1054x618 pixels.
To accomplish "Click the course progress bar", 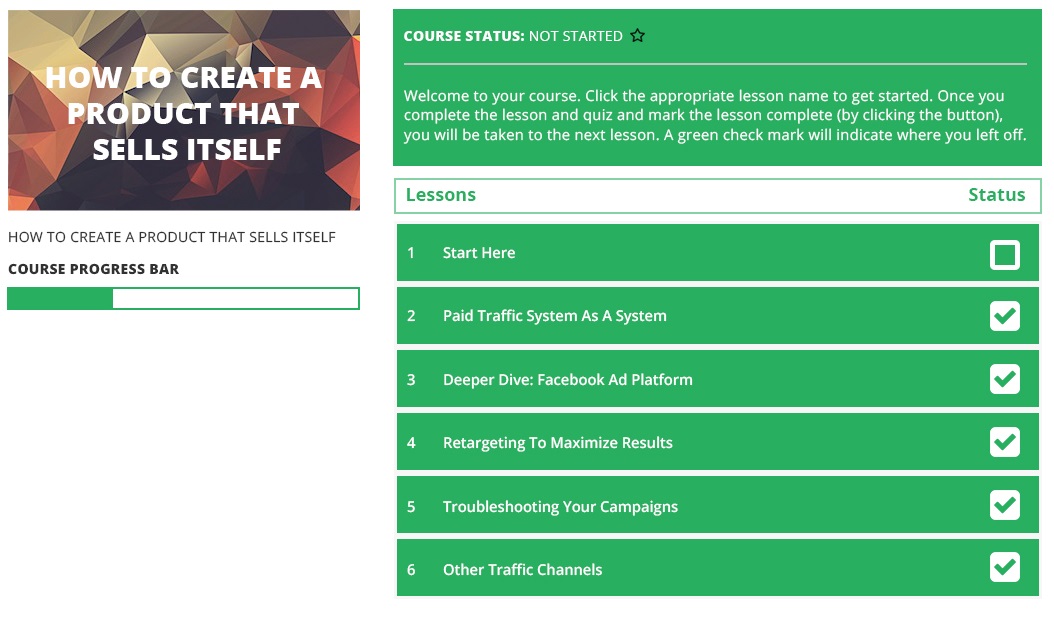I will point(183,298).
